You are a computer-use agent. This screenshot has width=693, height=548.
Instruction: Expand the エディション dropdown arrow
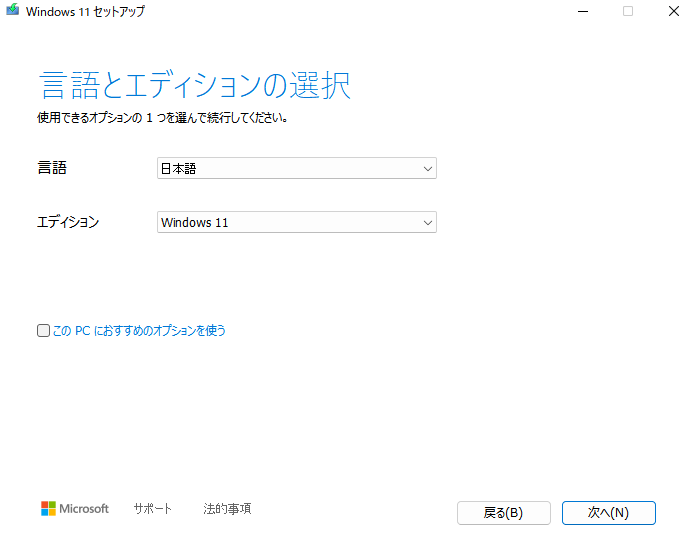coord(428,222)
